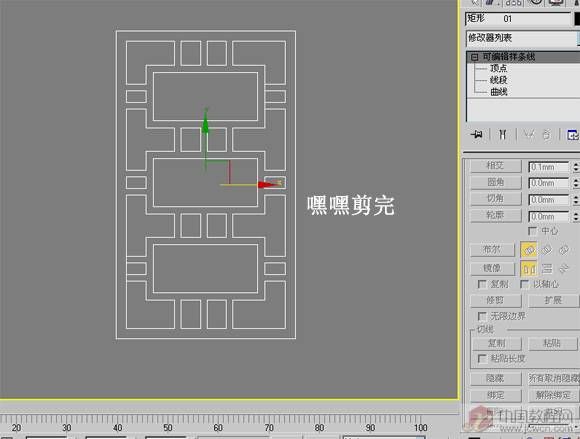Enable the 无限边界 checkbox
Screen dimensions: 580x439
482,317
